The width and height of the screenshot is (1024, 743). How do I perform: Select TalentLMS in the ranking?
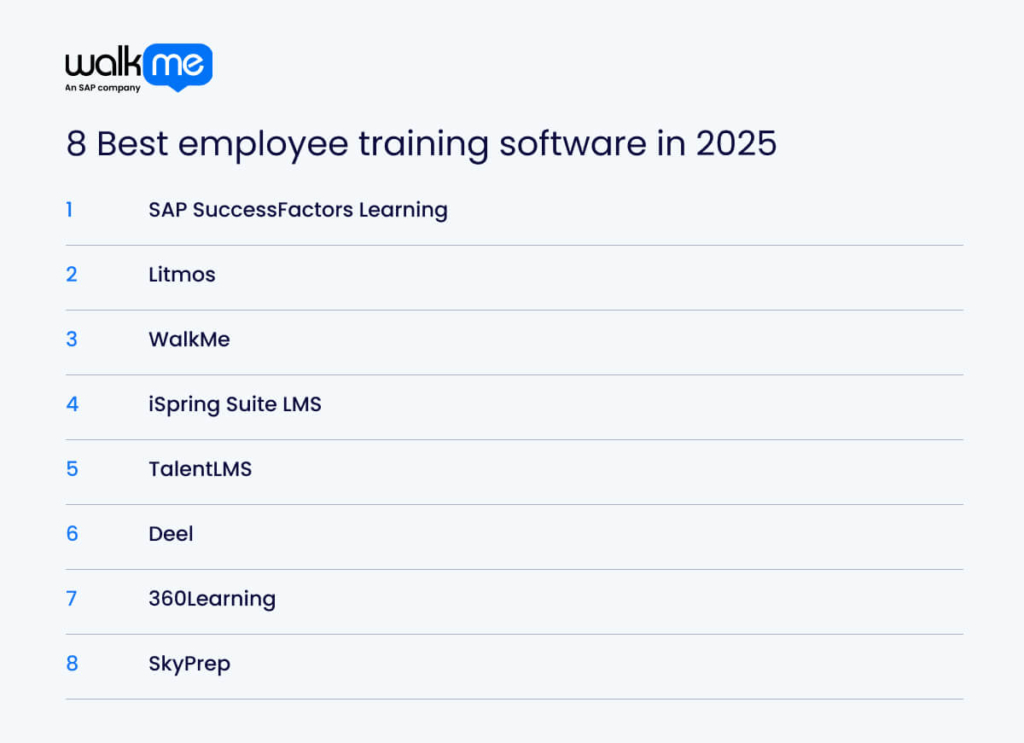(199, 469)
